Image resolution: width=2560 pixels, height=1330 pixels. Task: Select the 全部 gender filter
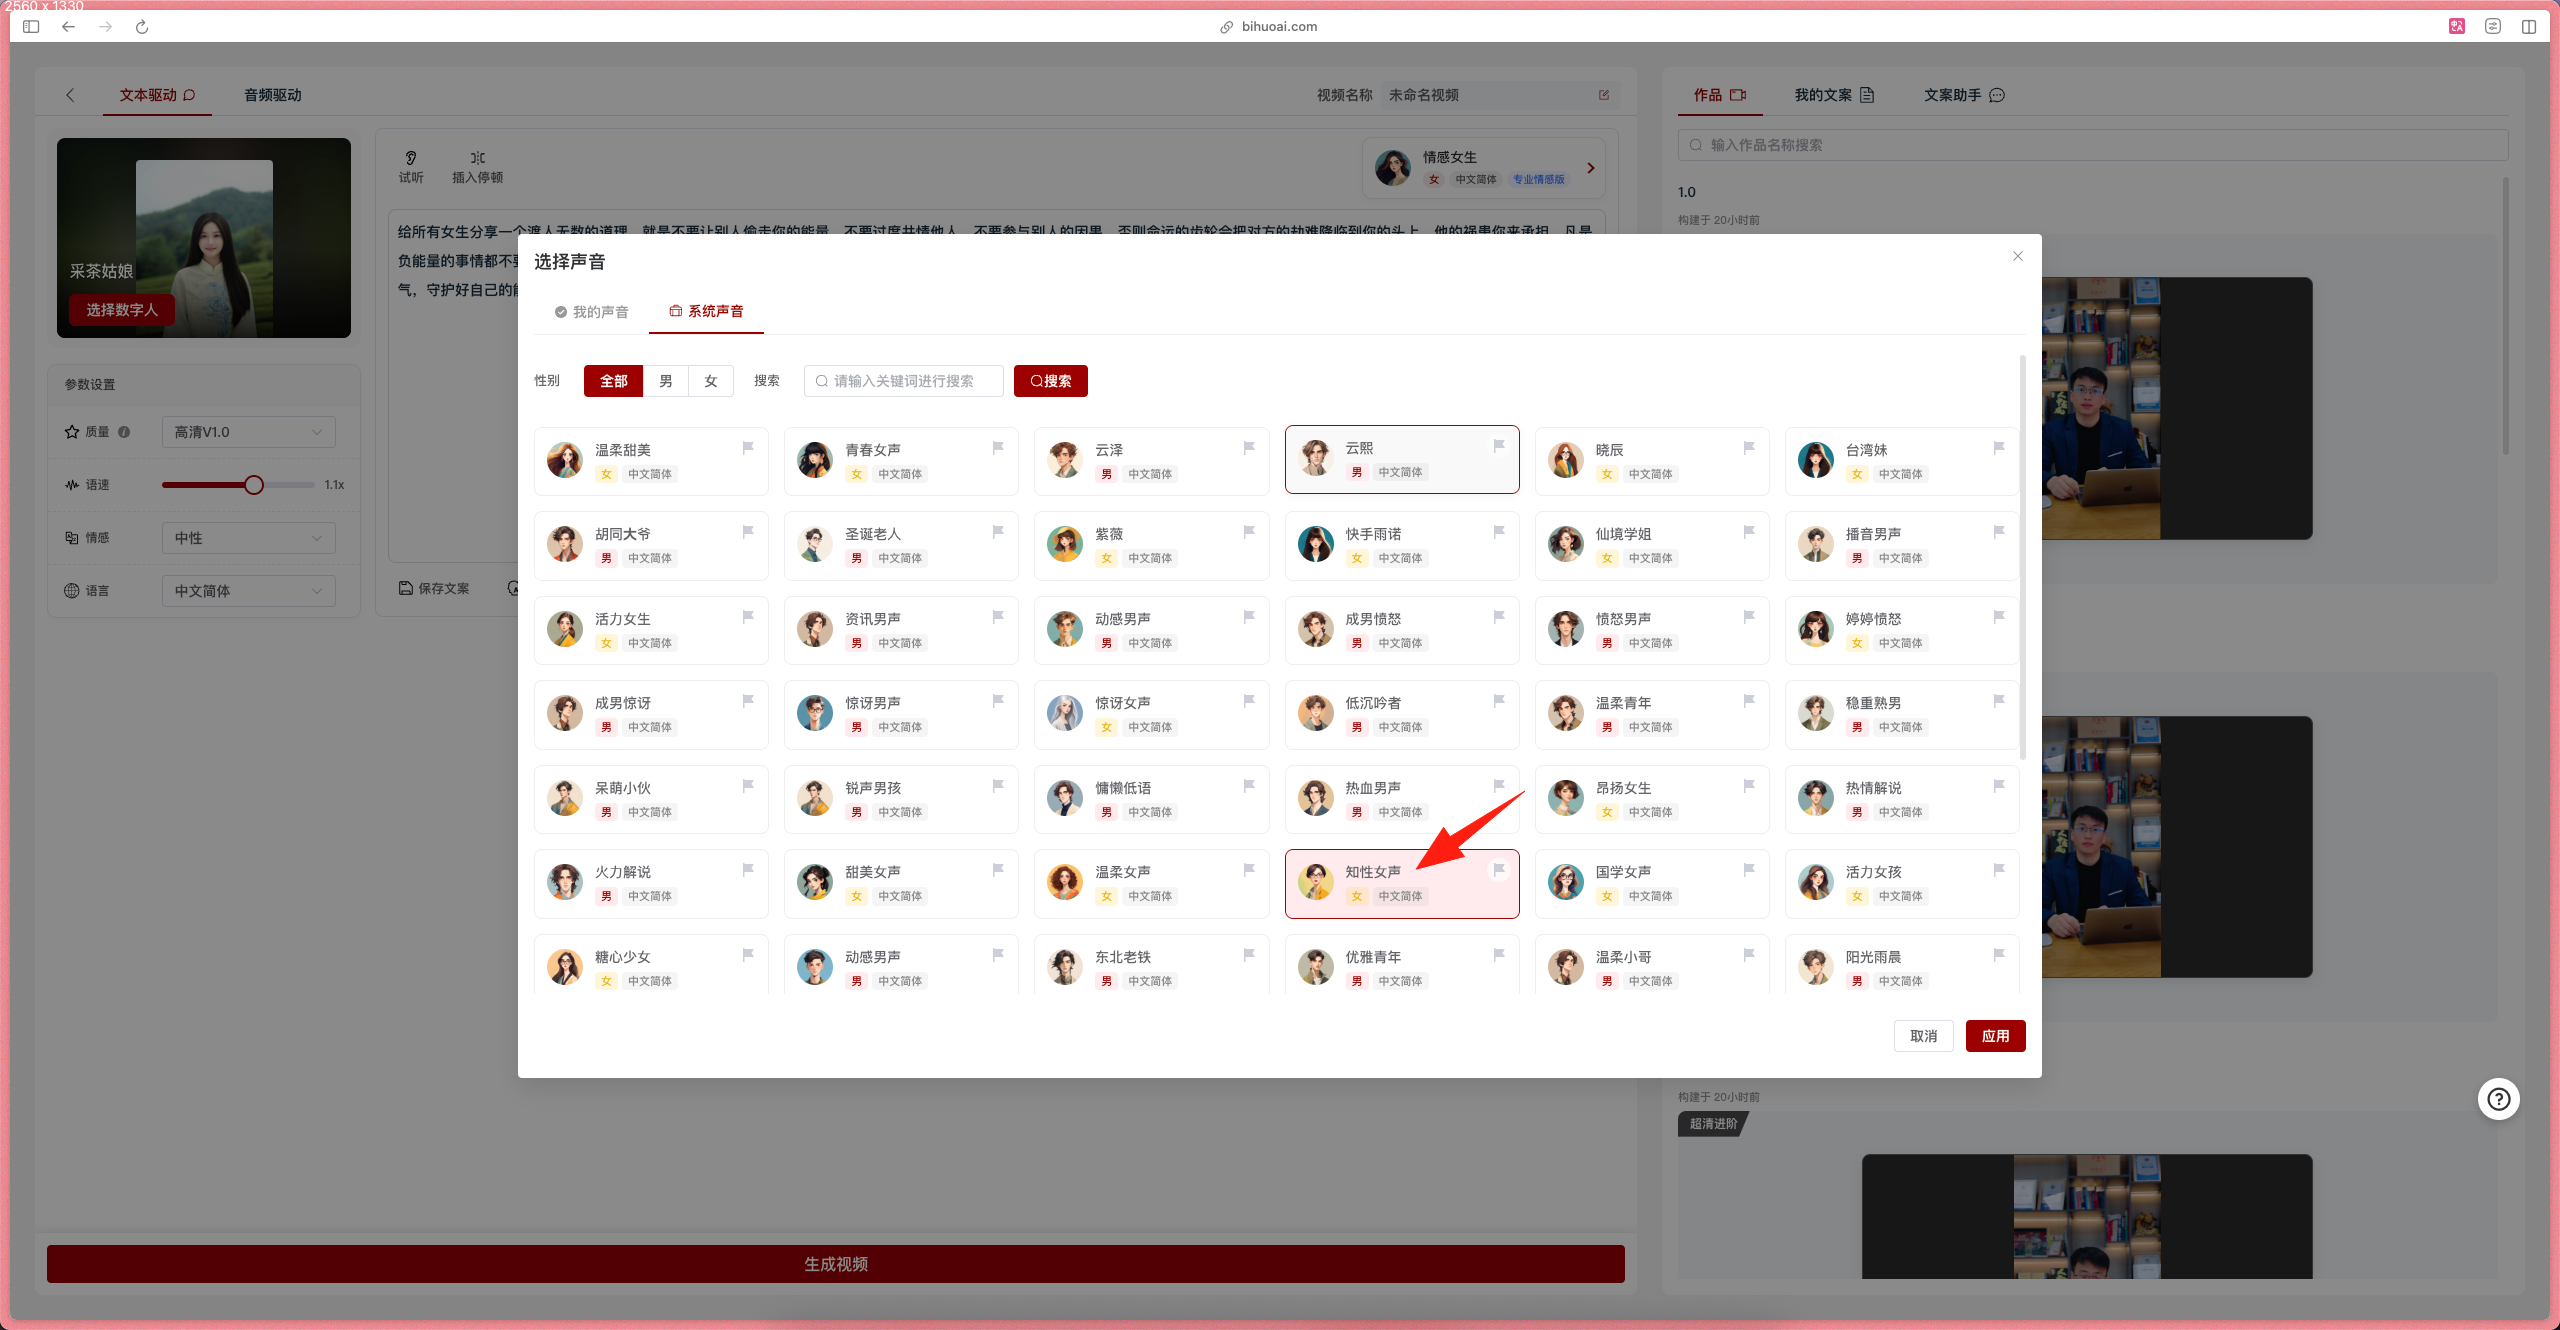[613, 381]
